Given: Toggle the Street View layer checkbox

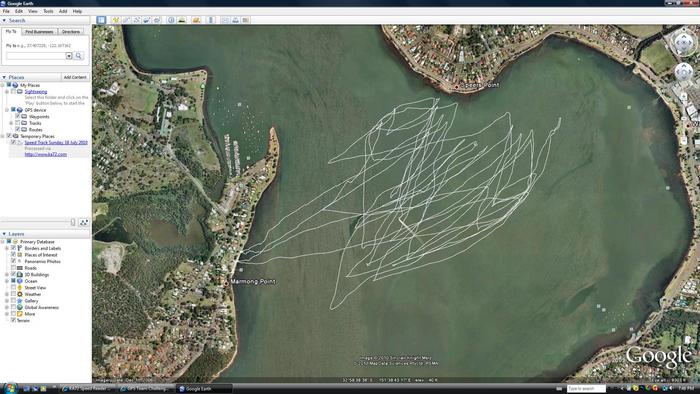Looking at the screenshot, I should (13, 287).
